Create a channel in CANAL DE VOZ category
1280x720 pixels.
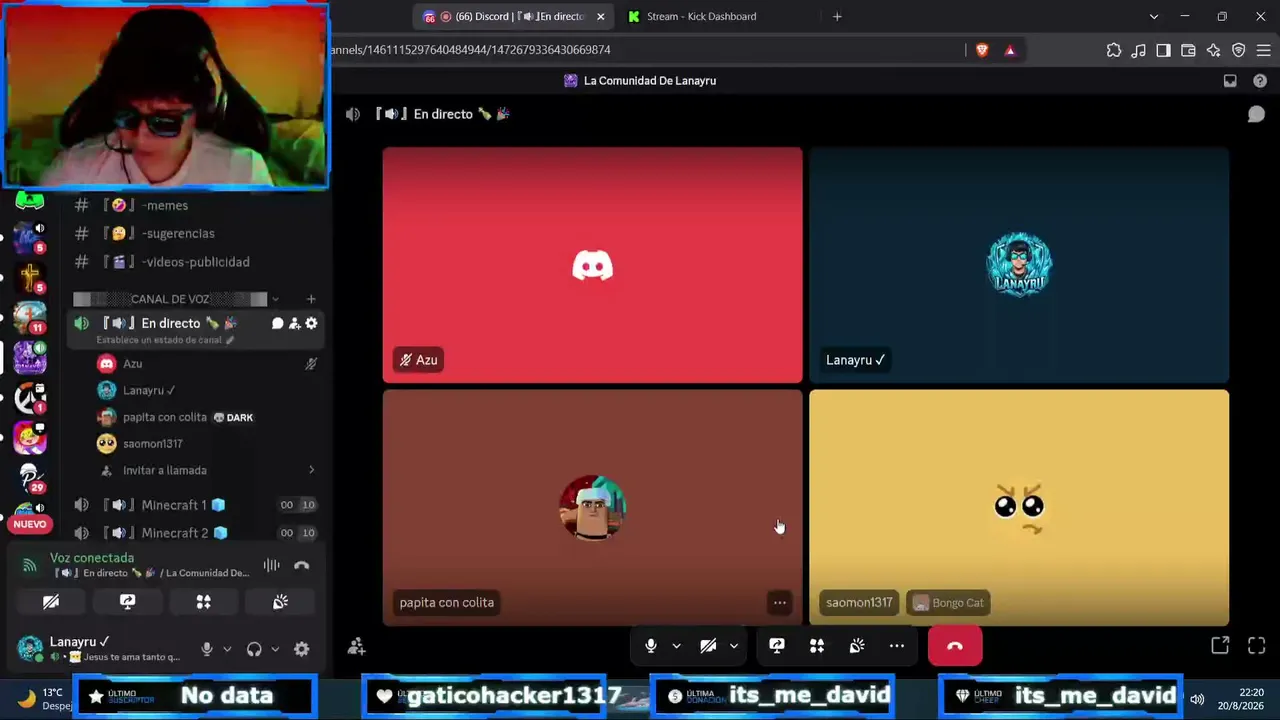click(311, 299)
